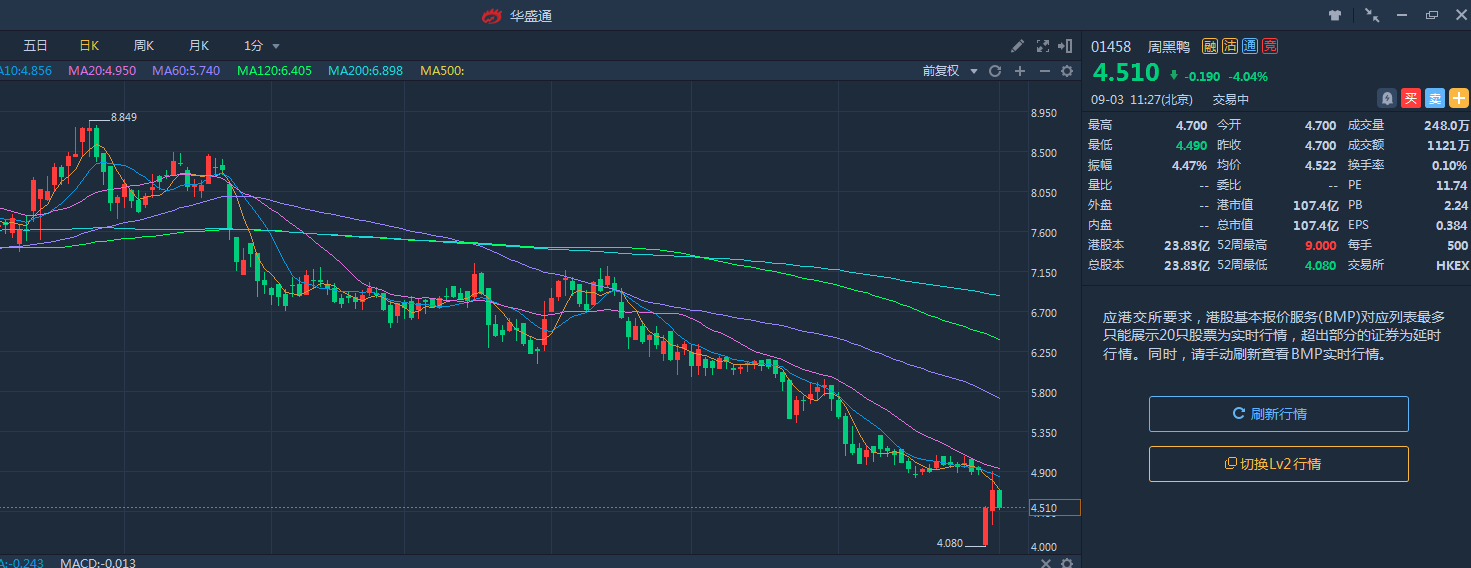Click the red 买 buy button
This screenshot has width=1471, height=568.
(1411, 98)
